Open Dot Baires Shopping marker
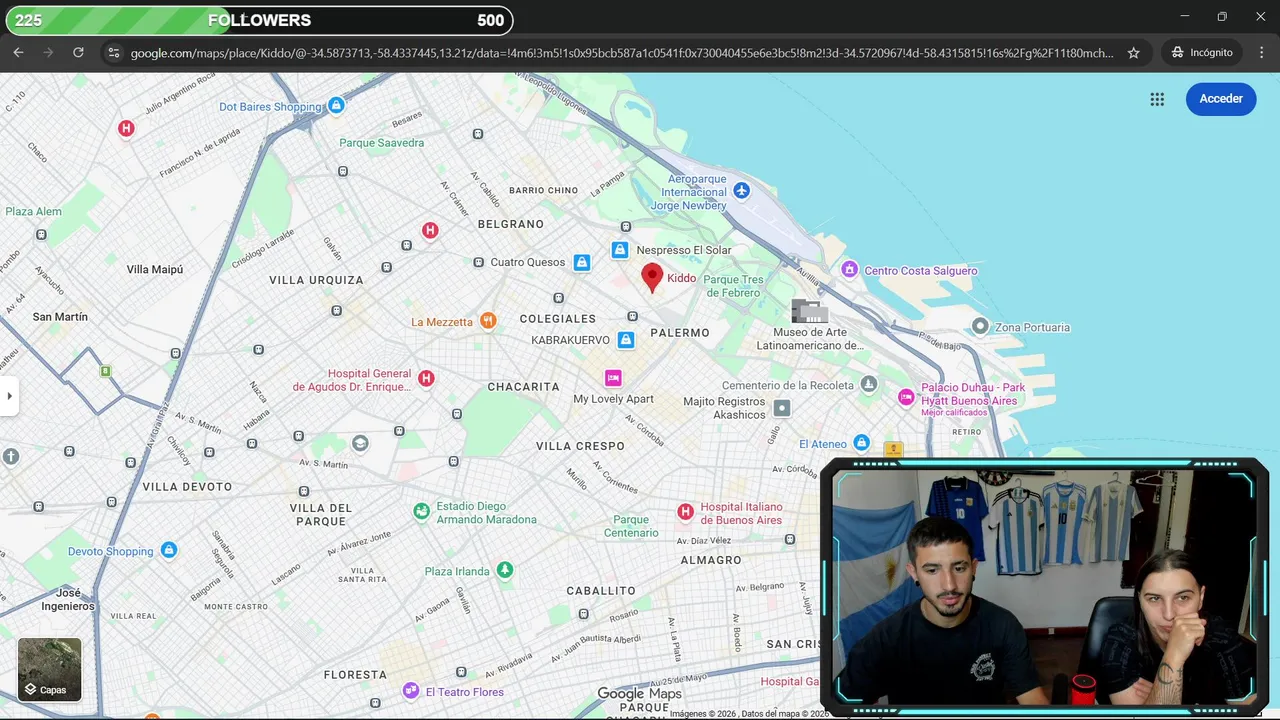This screenshot has height=720, width=1280. 336,105
